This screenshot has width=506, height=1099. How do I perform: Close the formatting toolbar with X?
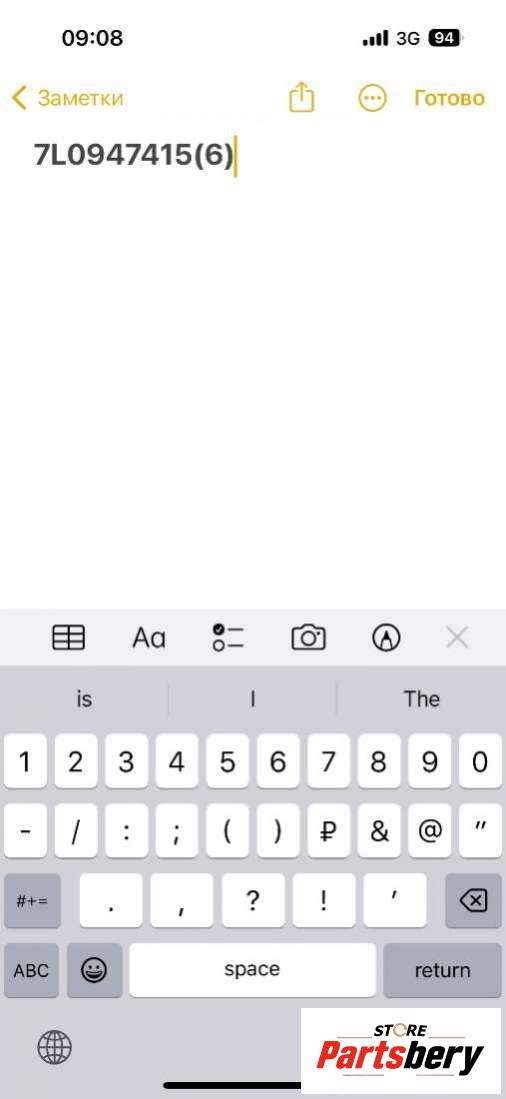click(x=457, y=638)
